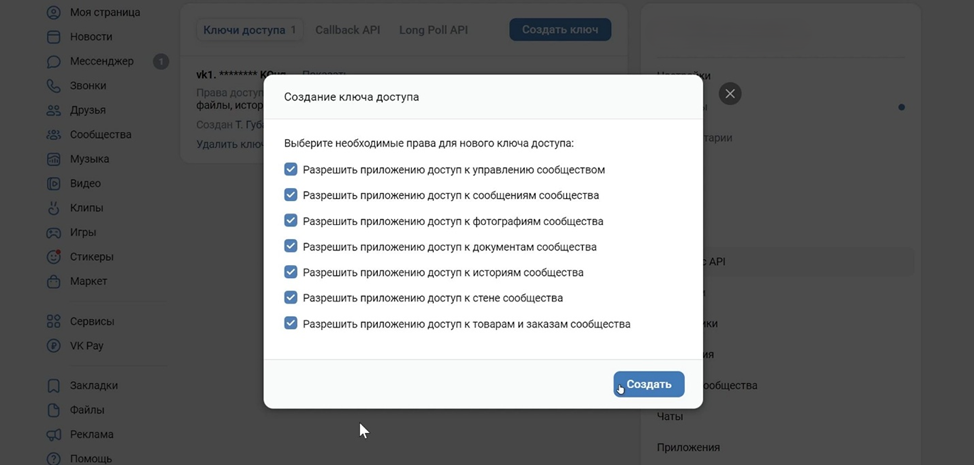This screenshot has height=465, width=974.
Task: Click the Messenger speech bubble icon
Action: click(x=53, y=61)
